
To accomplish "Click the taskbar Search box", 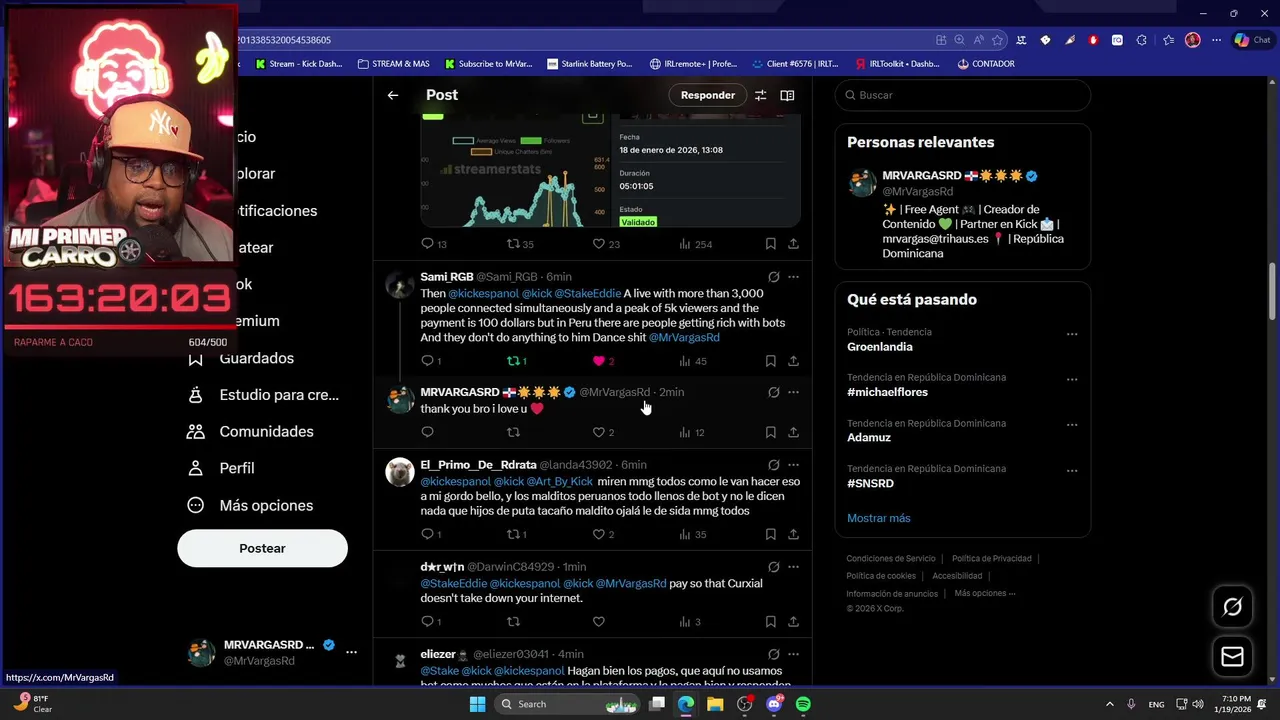I will [567, 704].
